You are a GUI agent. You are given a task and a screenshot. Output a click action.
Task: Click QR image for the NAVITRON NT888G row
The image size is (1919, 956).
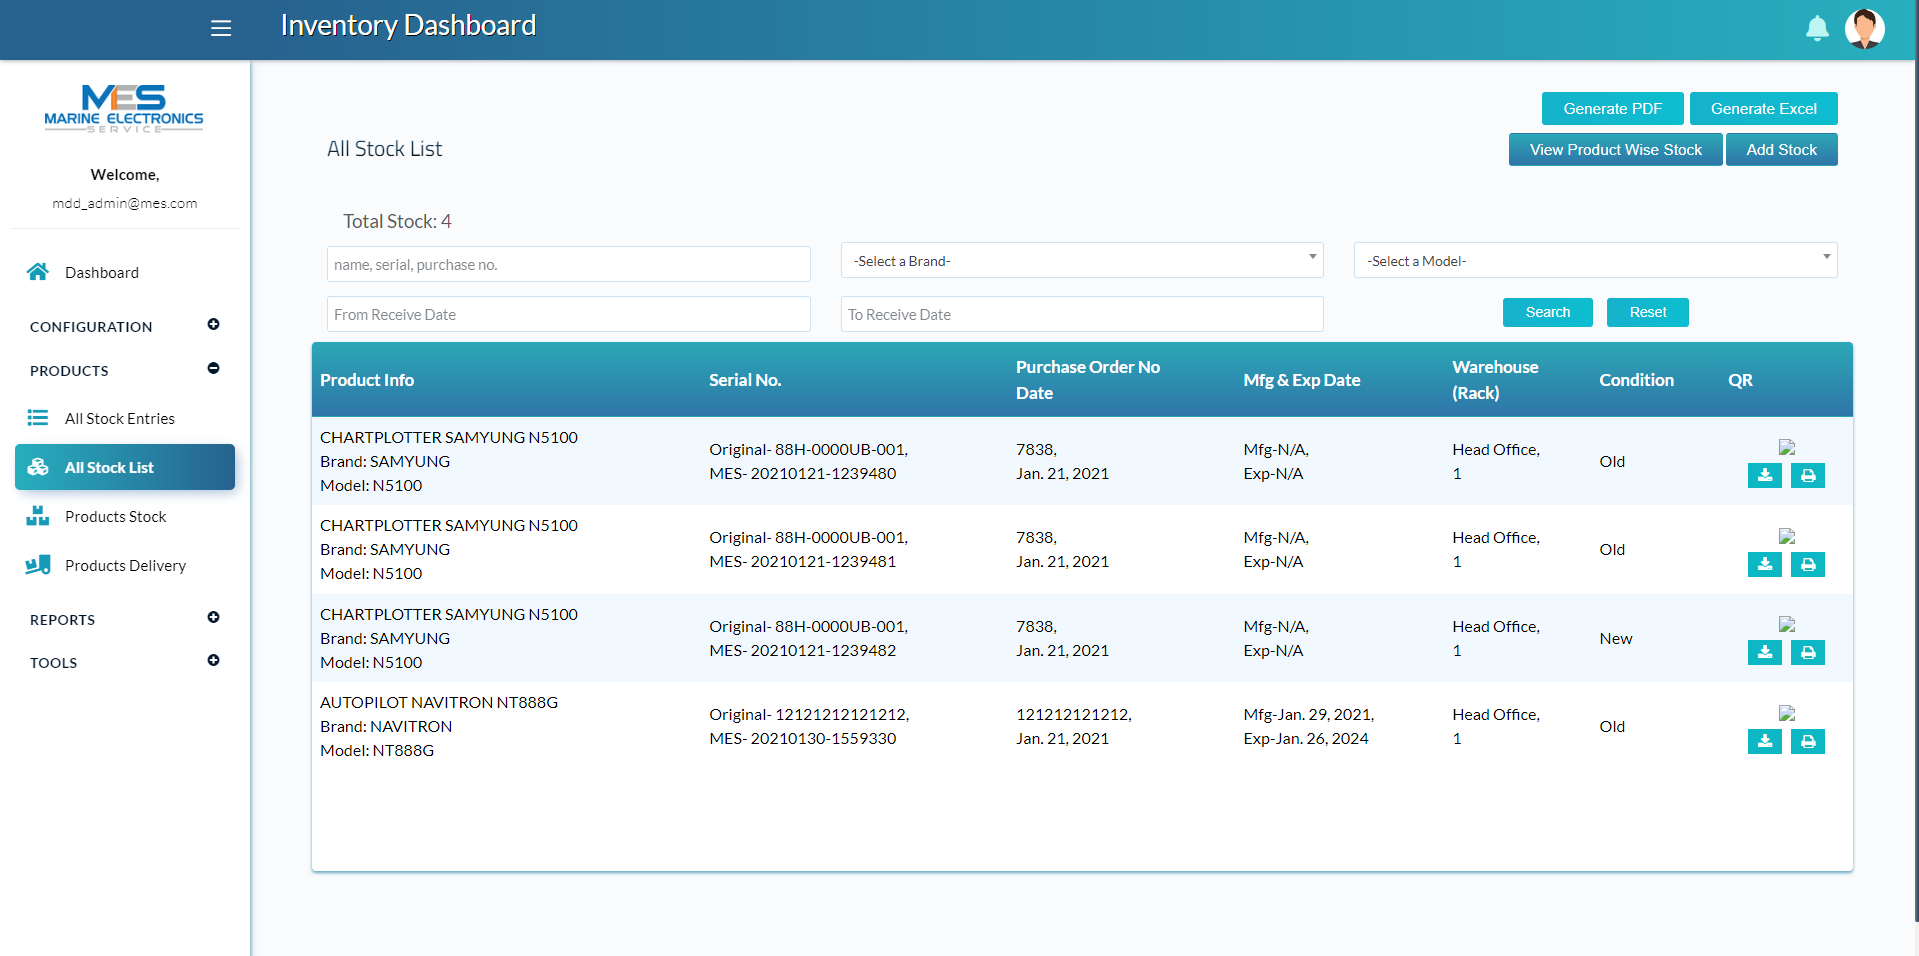tap(1787, 713)
